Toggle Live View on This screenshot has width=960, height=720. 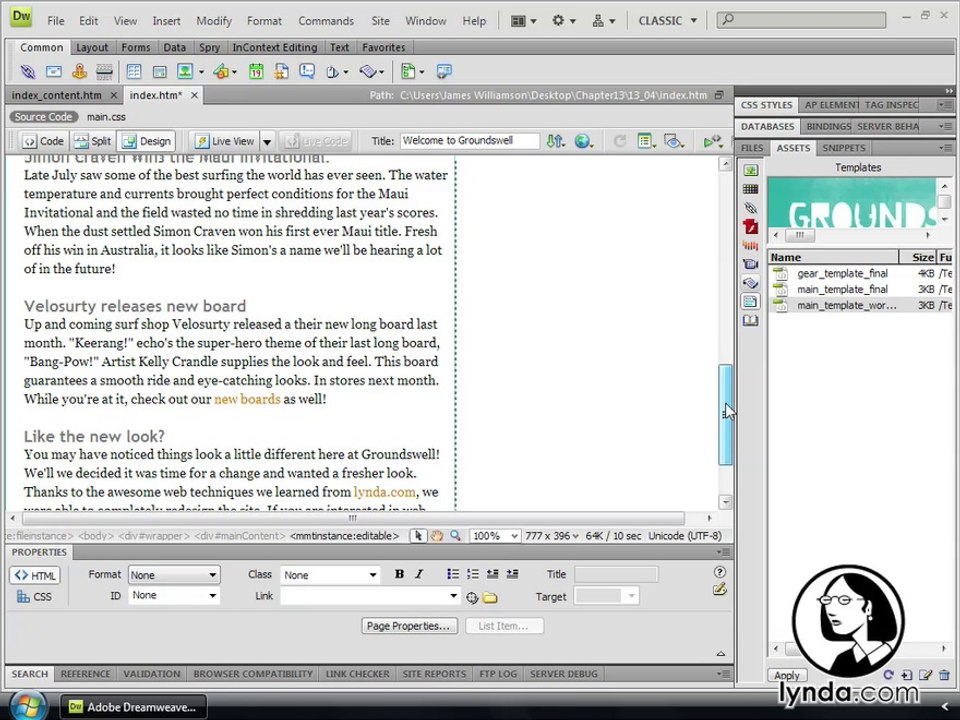coord(225,141)
